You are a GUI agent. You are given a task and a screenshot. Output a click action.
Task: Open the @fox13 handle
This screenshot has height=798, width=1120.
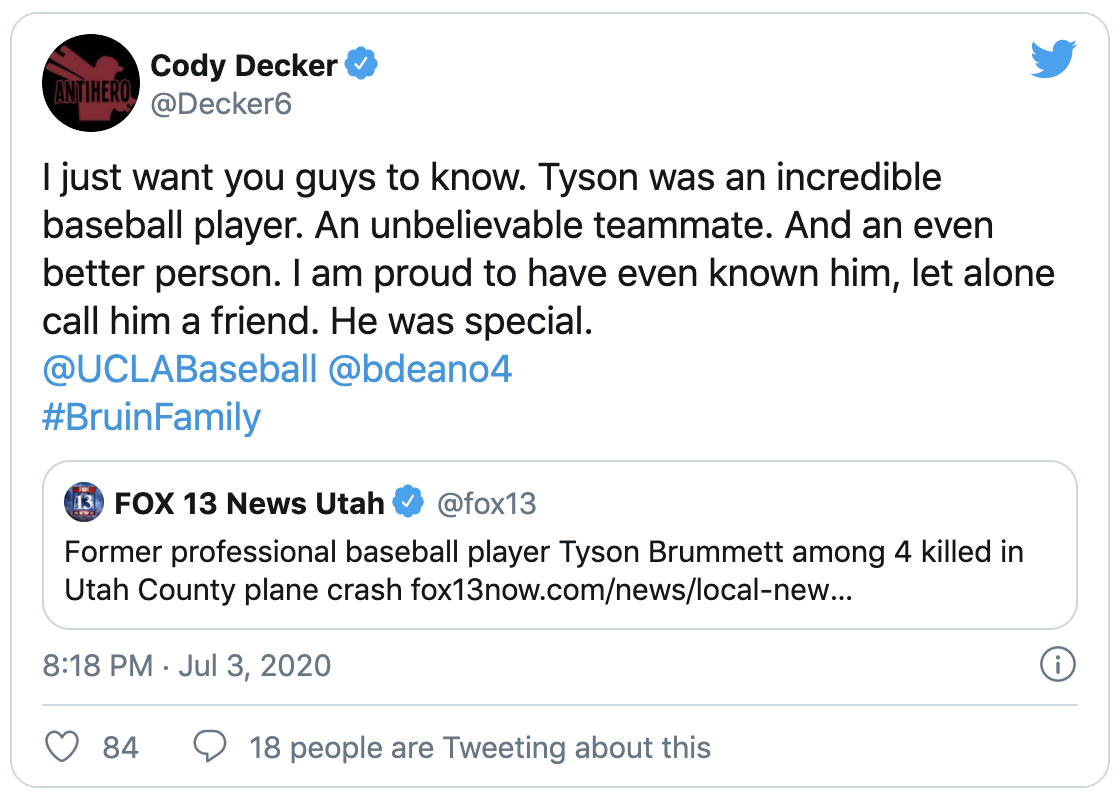click(x=489, y=504)
